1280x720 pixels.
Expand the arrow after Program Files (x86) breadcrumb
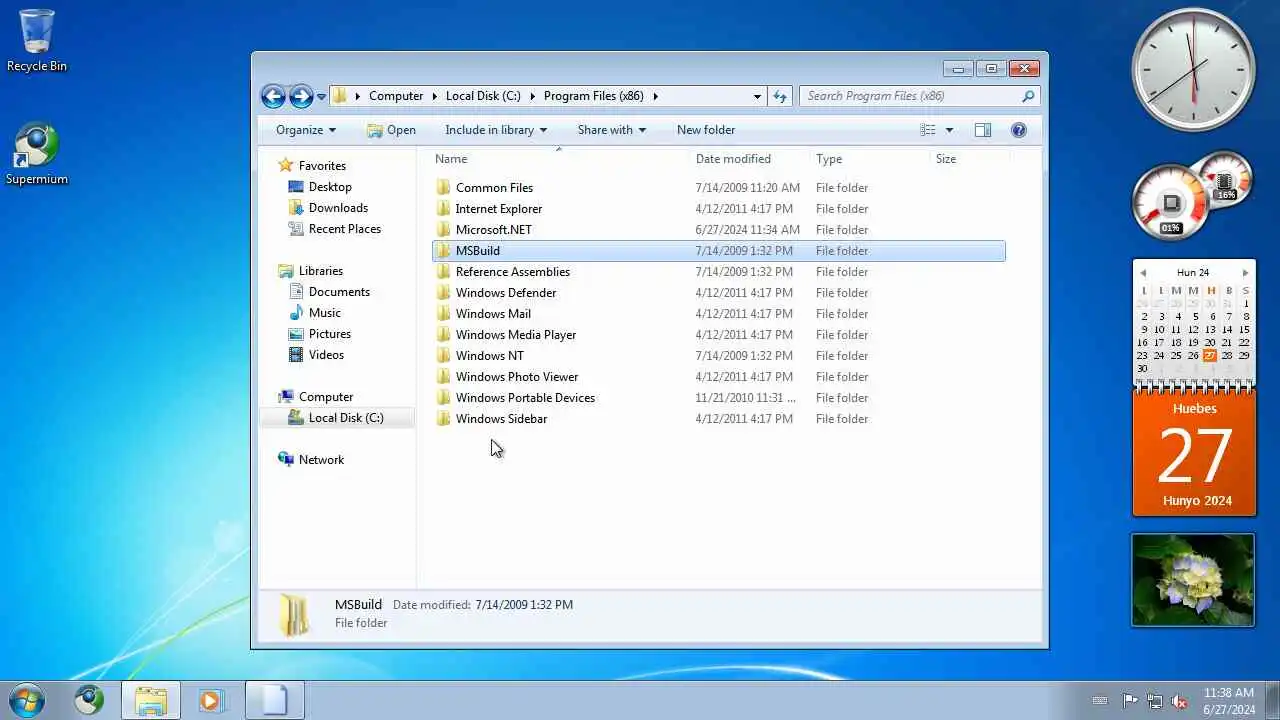[x=656, y=96]
